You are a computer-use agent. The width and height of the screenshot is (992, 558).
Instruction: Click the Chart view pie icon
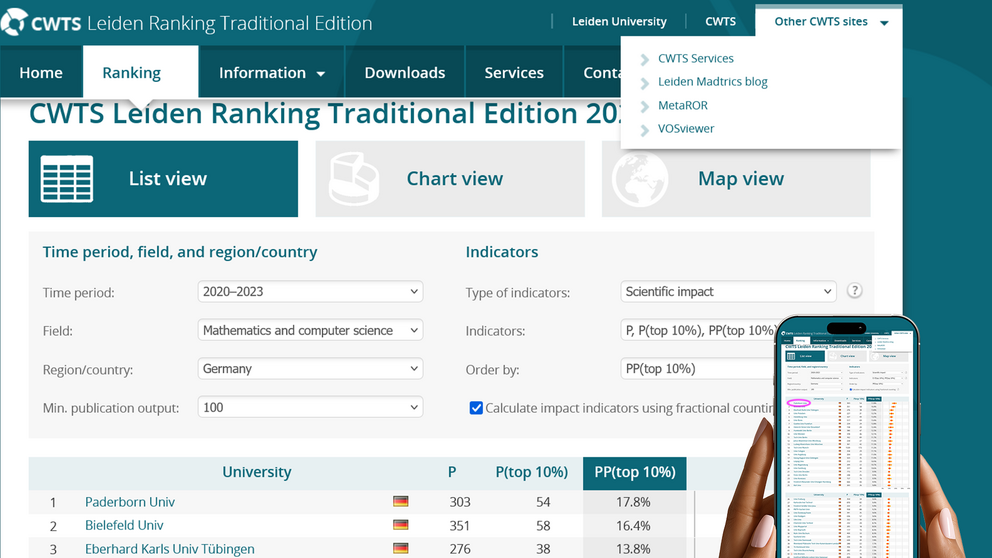click(354, 179)
